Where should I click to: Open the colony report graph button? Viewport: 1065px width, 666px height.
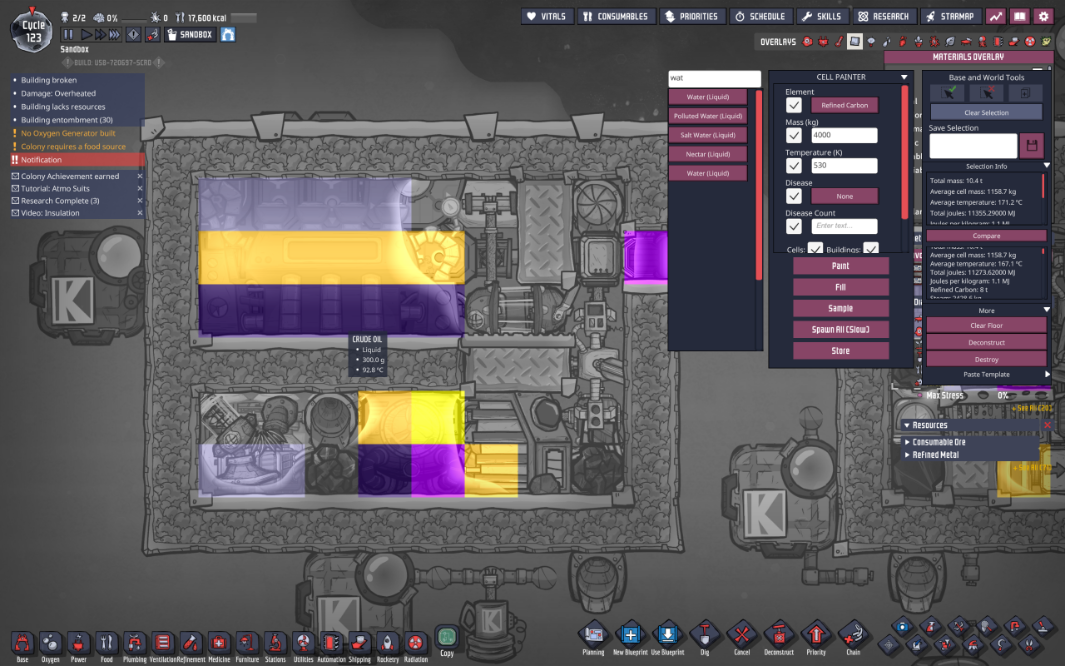(x=996, y=16)
